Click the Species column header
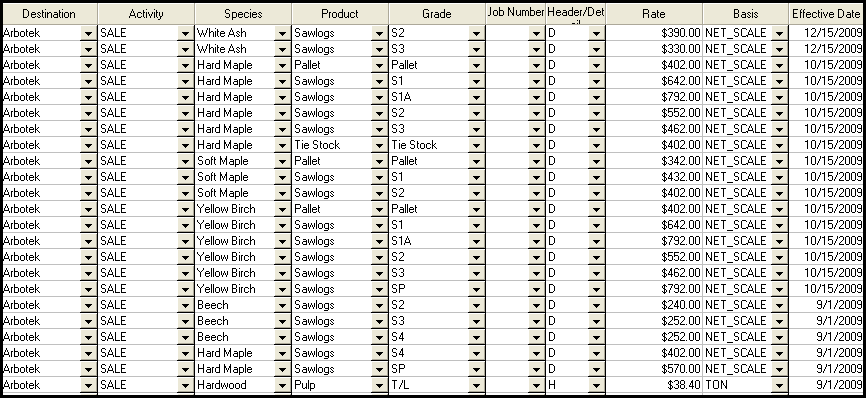 click(243, 14)
